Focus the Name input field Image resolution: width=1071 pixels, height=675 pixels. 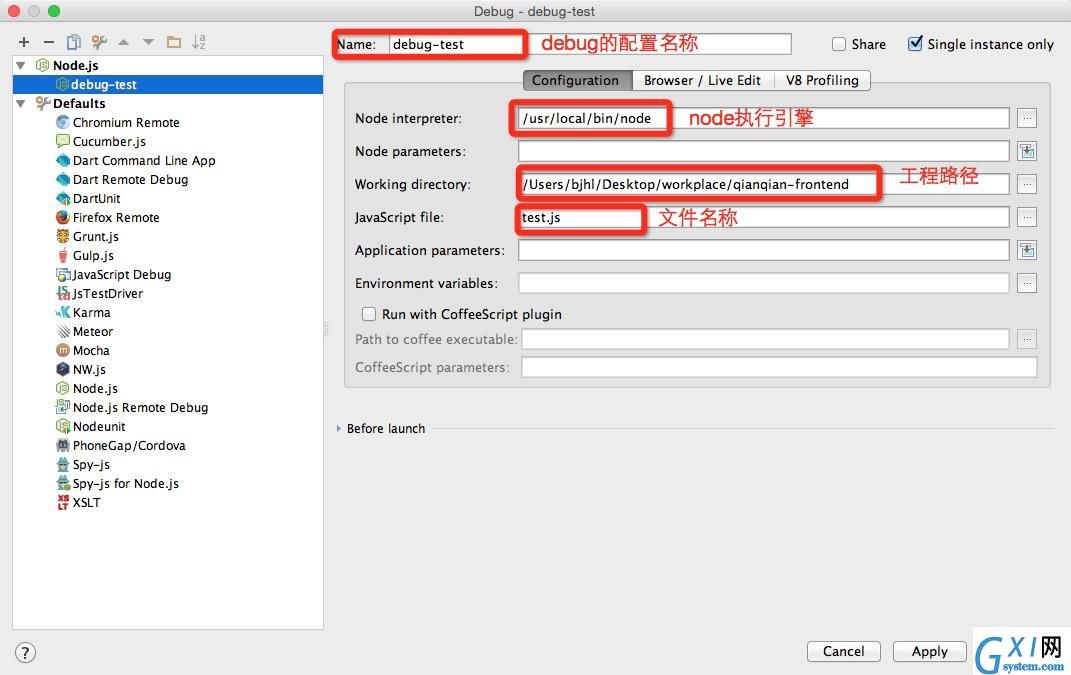click(x=591, y=44)
